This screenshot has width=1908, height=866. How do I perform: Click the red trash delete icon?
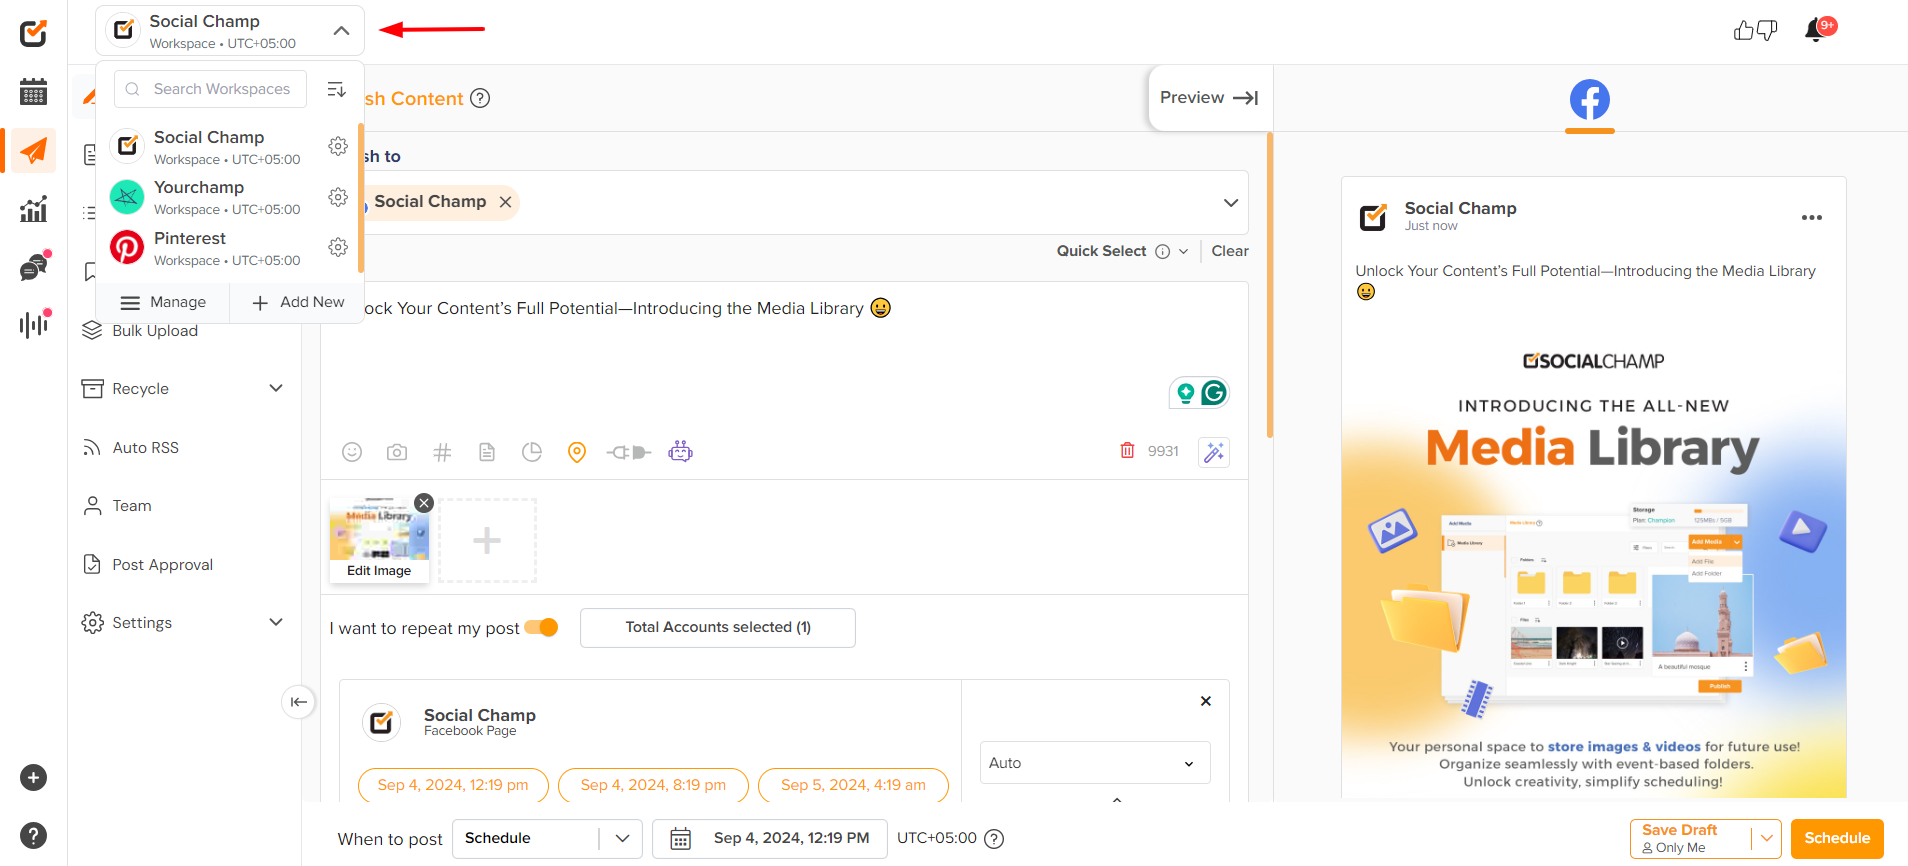click(1127, 451)
